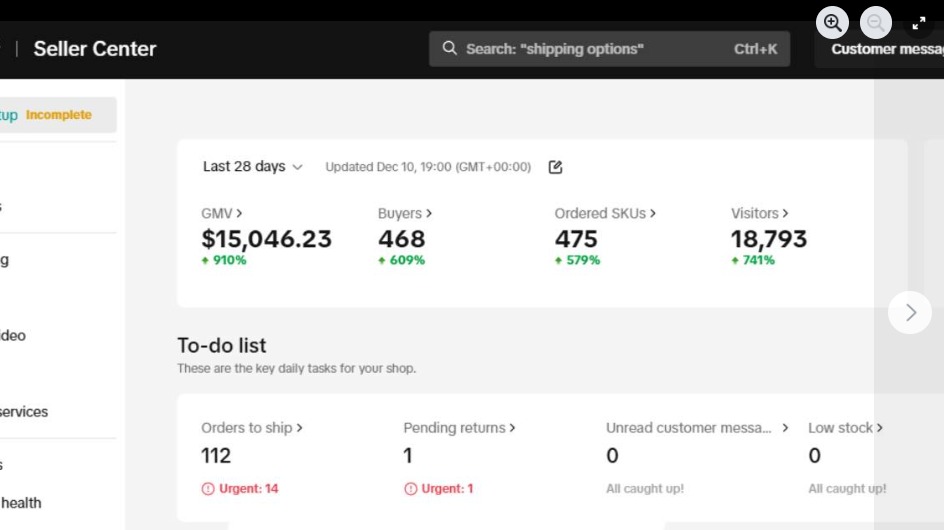
Task: Click the Seller Center title
Action: pyautogui.click(x=95, y=49)
